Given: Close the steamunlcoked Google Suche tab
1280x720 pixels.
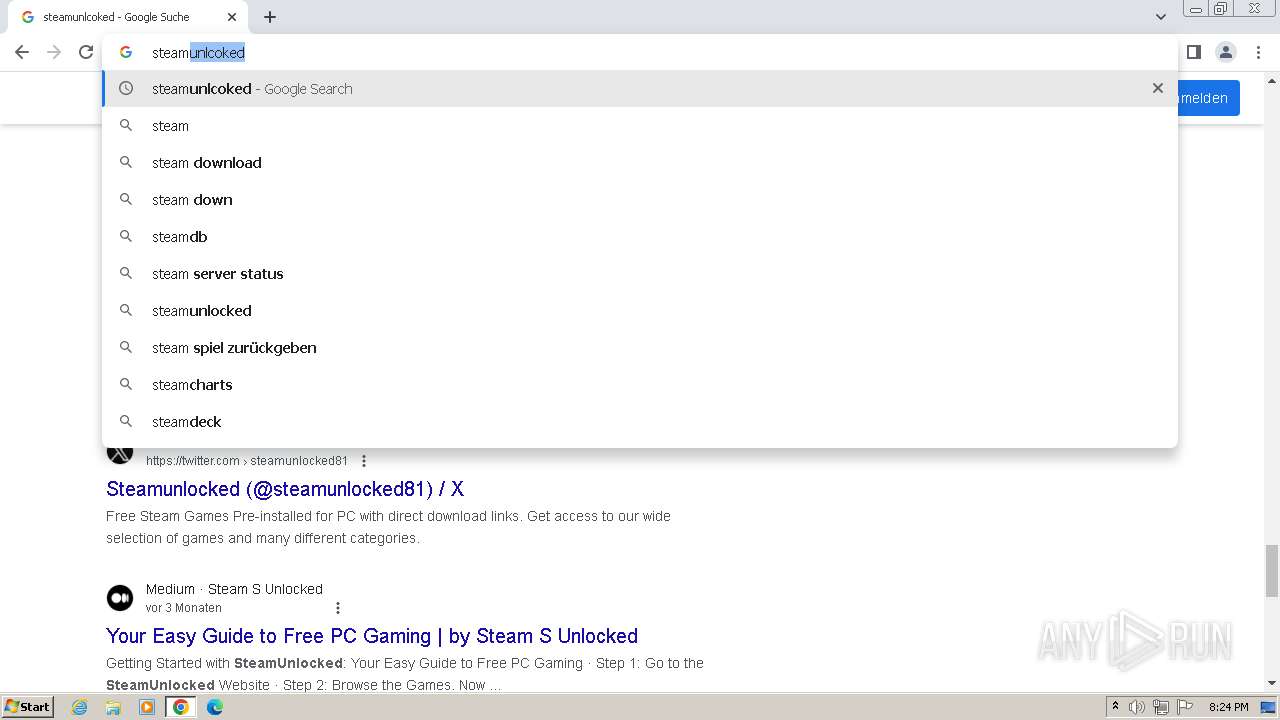Looking at the screenshot, I should click(232, 17).
